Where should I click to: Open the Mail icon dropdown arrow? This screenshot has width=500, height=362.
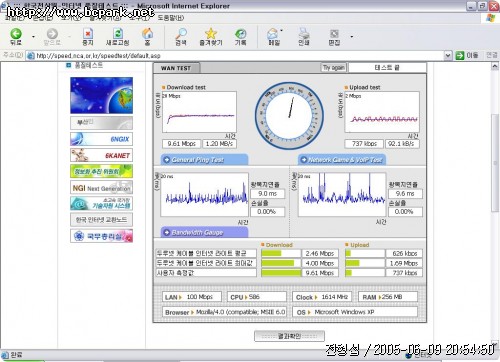[282, 31]
